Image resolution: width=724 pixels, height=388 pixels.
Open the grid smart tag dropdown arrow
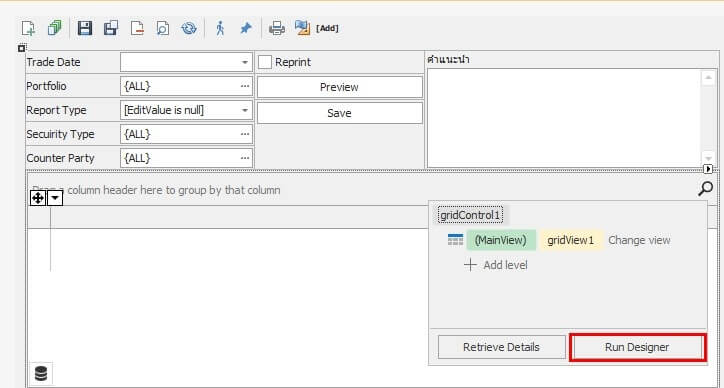click(x=55, y=198)
